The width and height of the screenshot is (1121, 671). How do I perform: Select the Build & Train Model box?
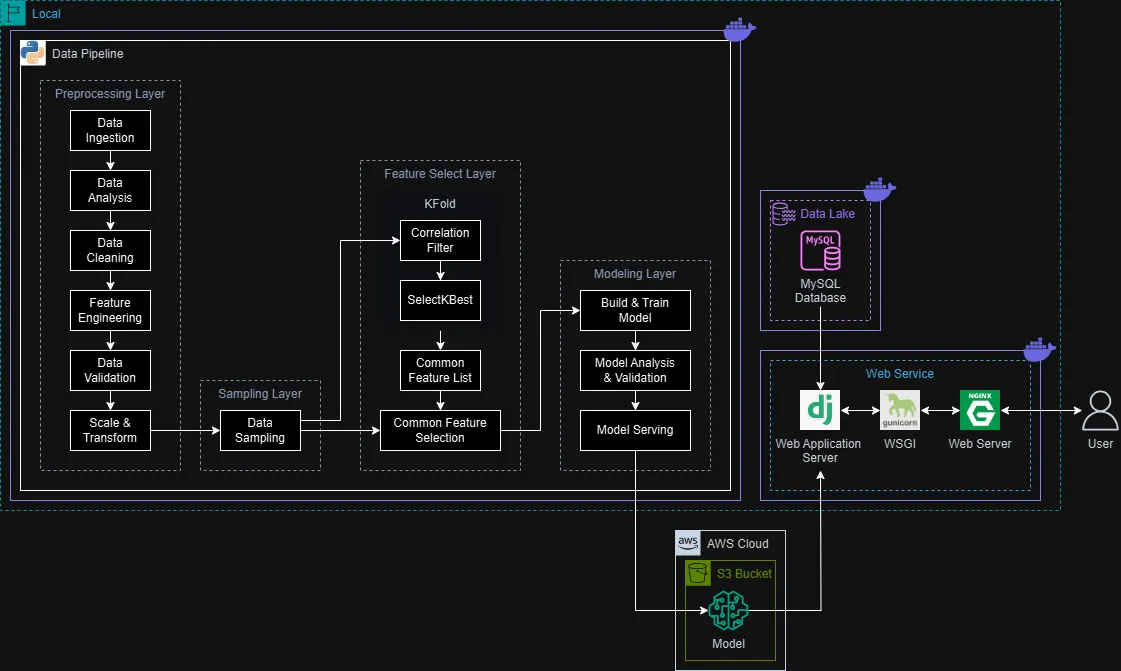click(x=635, y=310)
